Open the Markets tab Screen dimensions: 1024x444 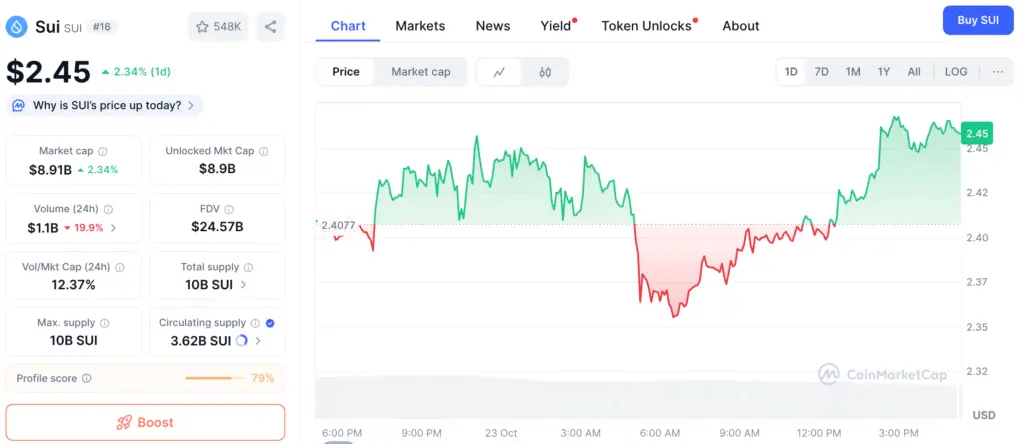point(420,26)
